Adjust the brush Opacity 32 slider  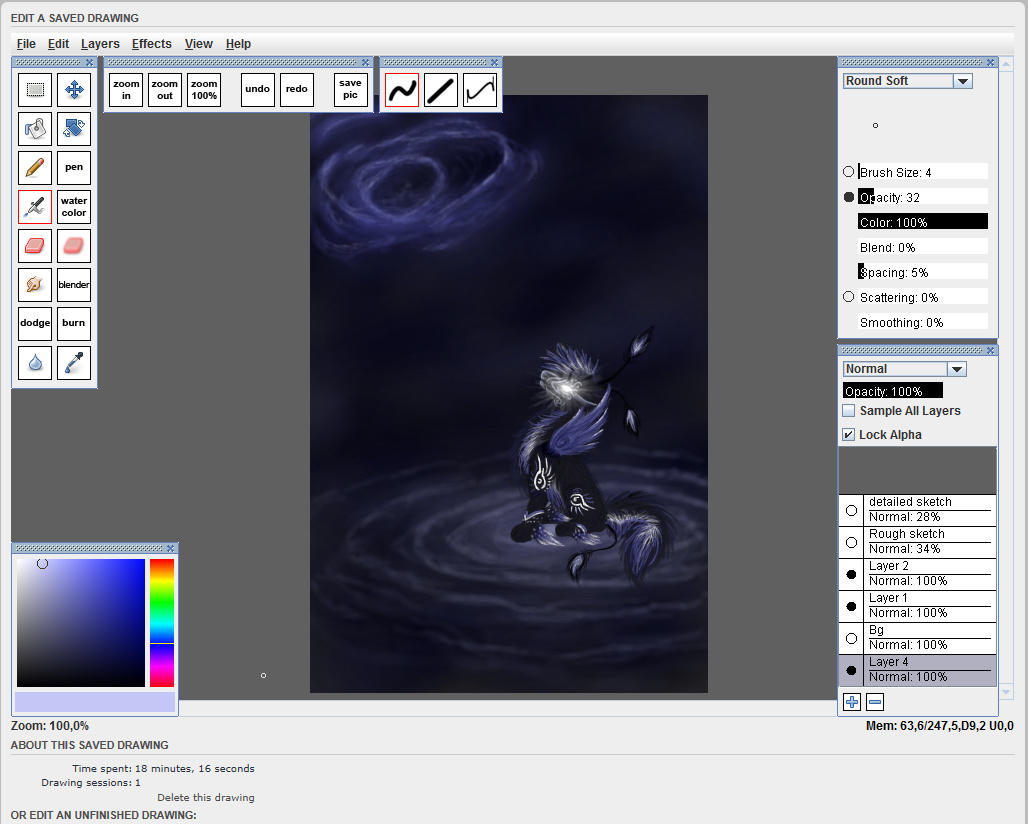tap(922, 197)
